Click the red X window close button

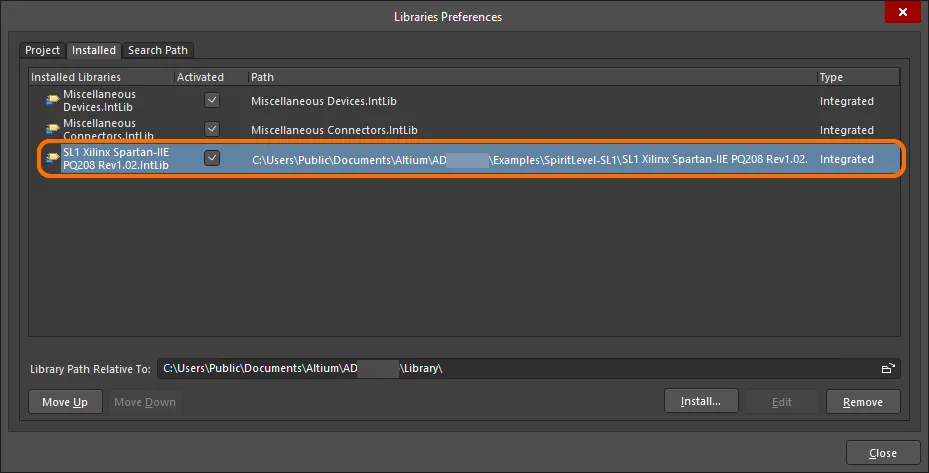(x=902, y=12)
